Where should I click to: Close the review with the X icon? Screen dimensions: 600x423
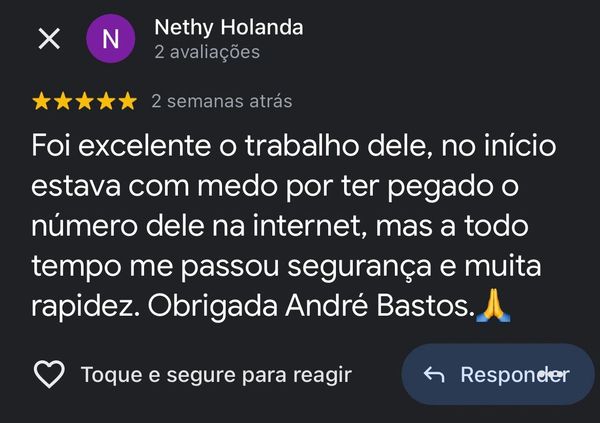coord(48,39)
